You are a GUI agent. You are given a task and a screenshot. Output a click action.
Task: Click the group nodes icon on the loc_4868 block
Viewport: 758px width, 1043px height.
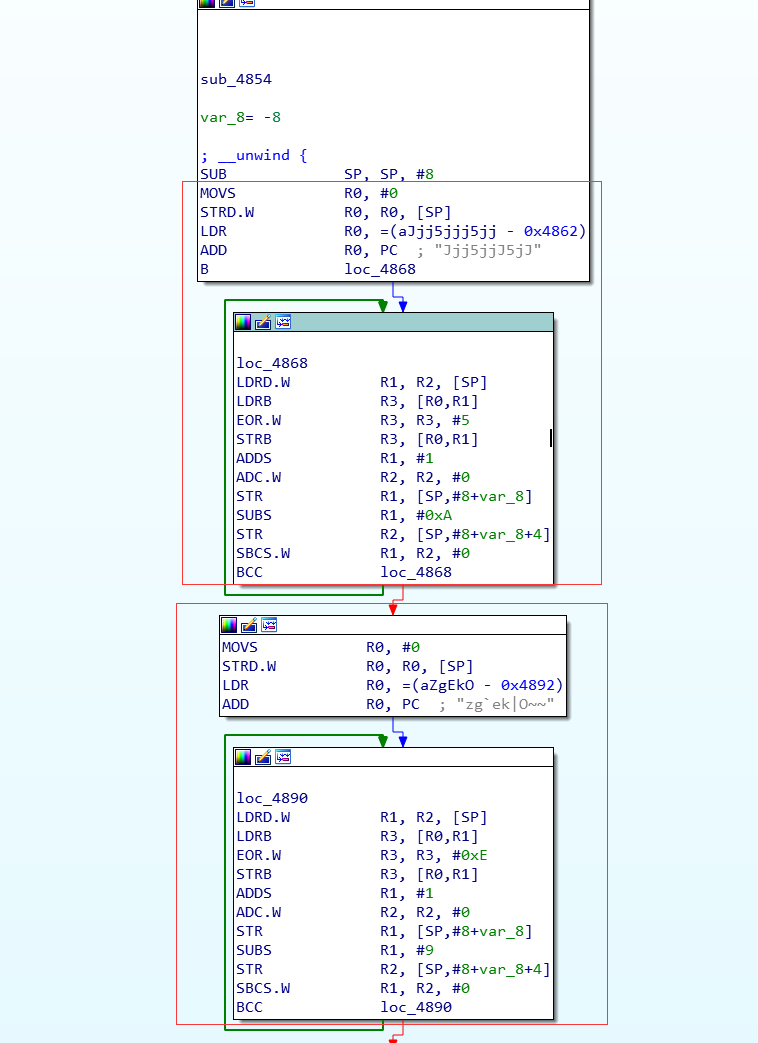point(283,322)
